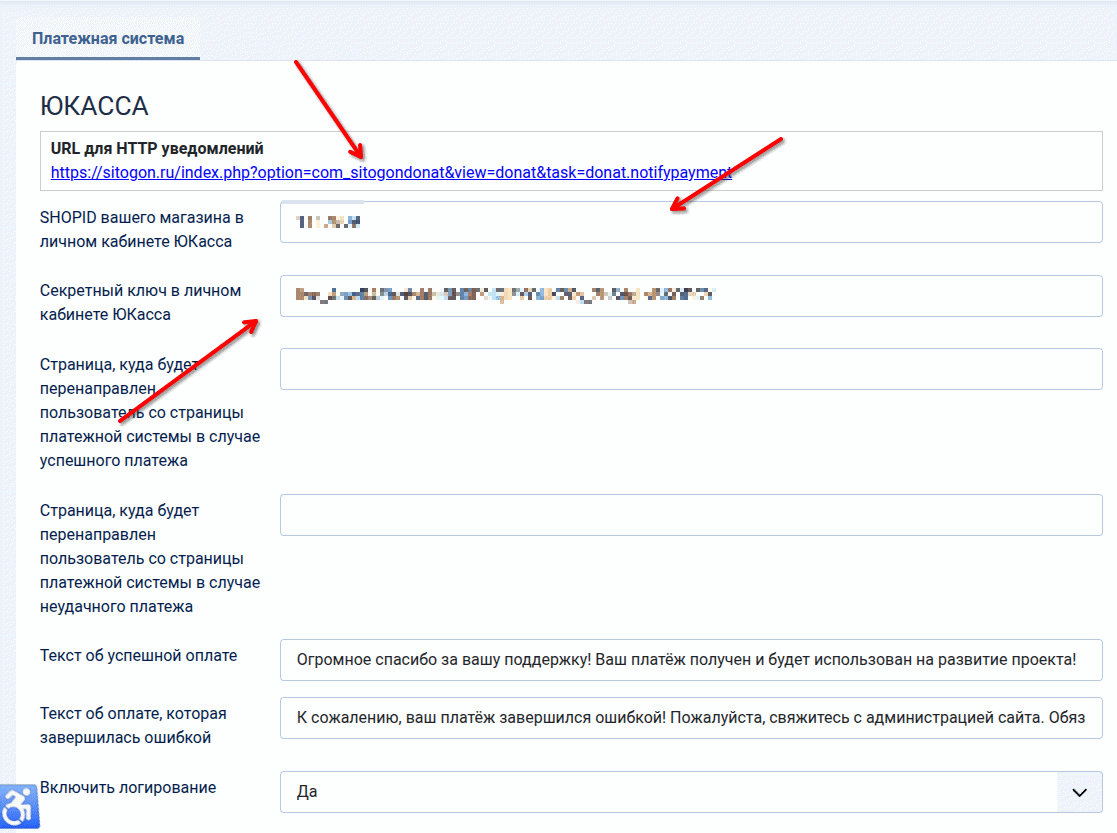Click the SHOPID input field
1117x833 pixels.
690,222
